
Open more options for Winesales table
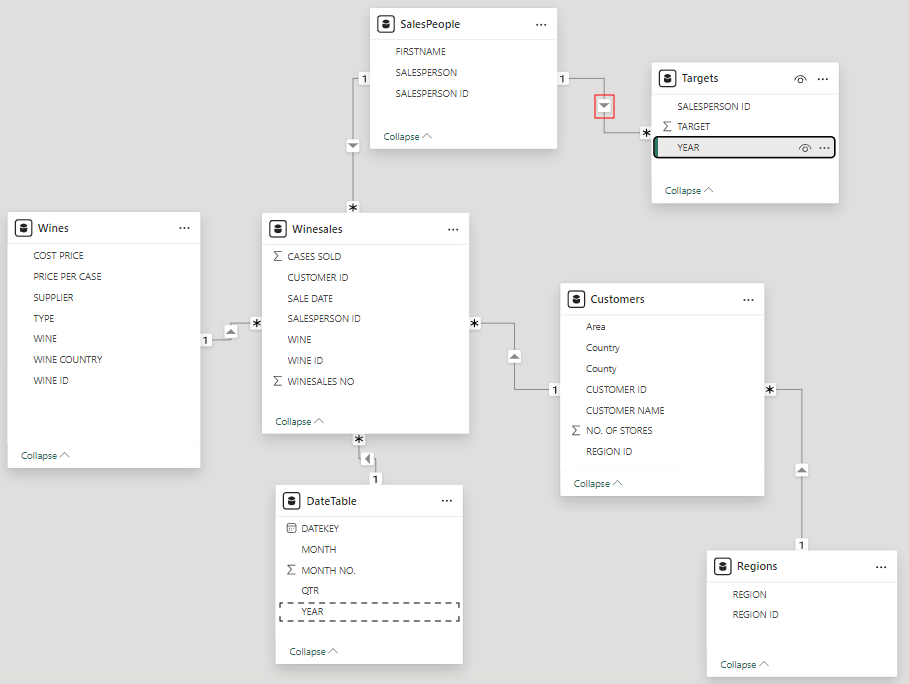point(453,229)
